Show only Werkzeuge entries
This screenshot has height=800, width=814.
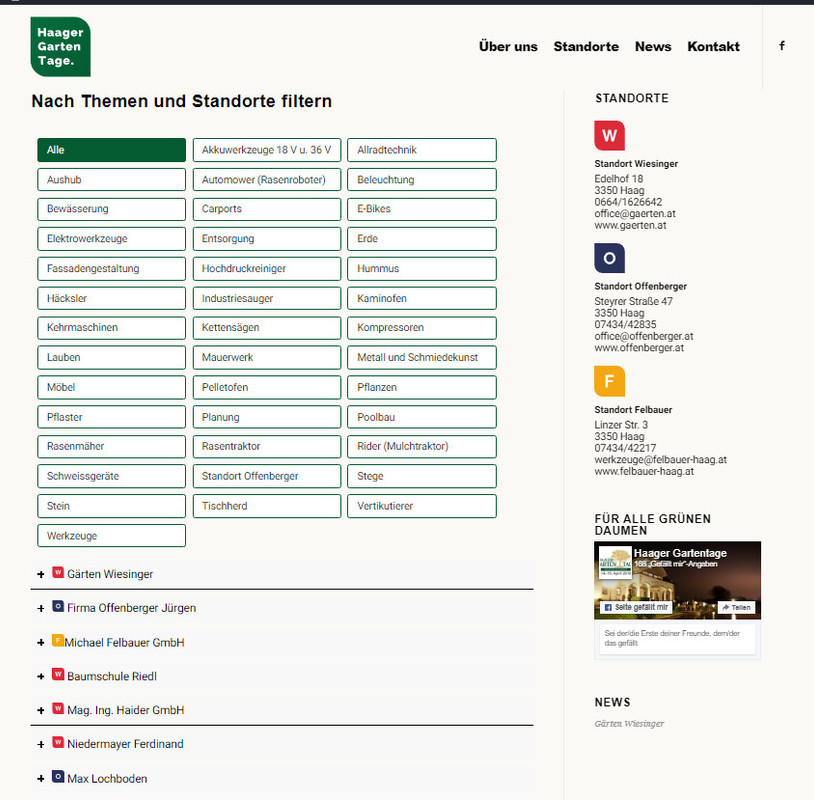point(112,536)
